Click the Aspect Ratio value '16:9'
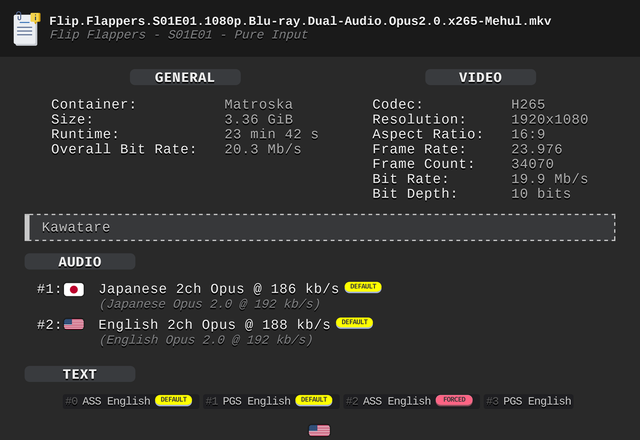 (x=528, y=134)
